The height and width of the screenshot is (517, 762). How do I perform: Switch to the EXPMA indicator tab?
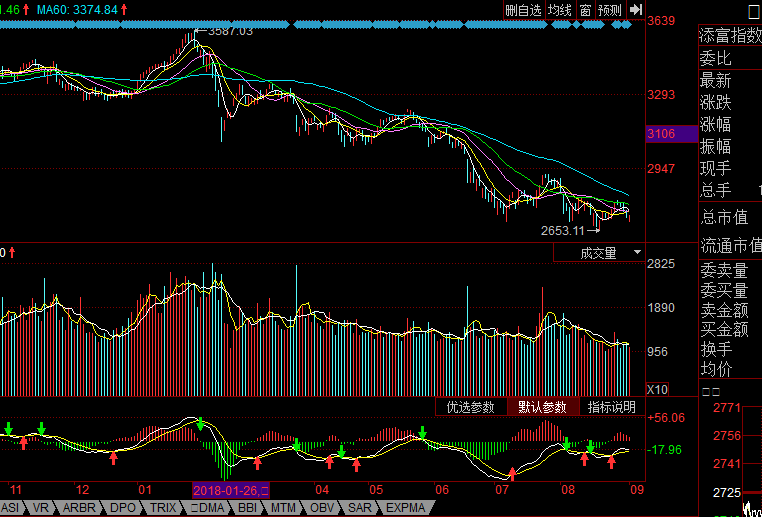tap(406, 508)
